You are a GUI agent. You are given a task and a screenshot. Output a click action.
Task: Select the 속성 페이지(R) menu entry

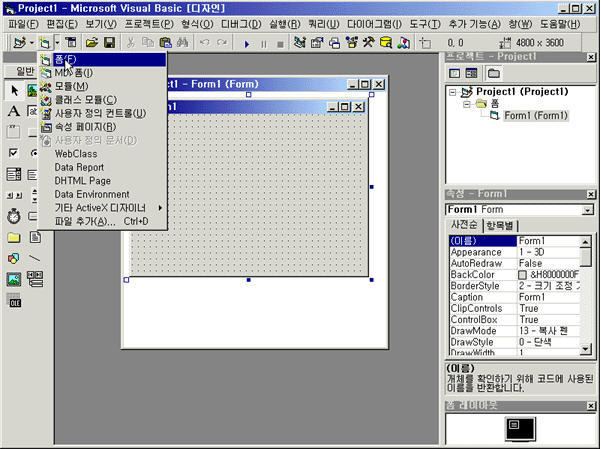click(x=102, y=127)
